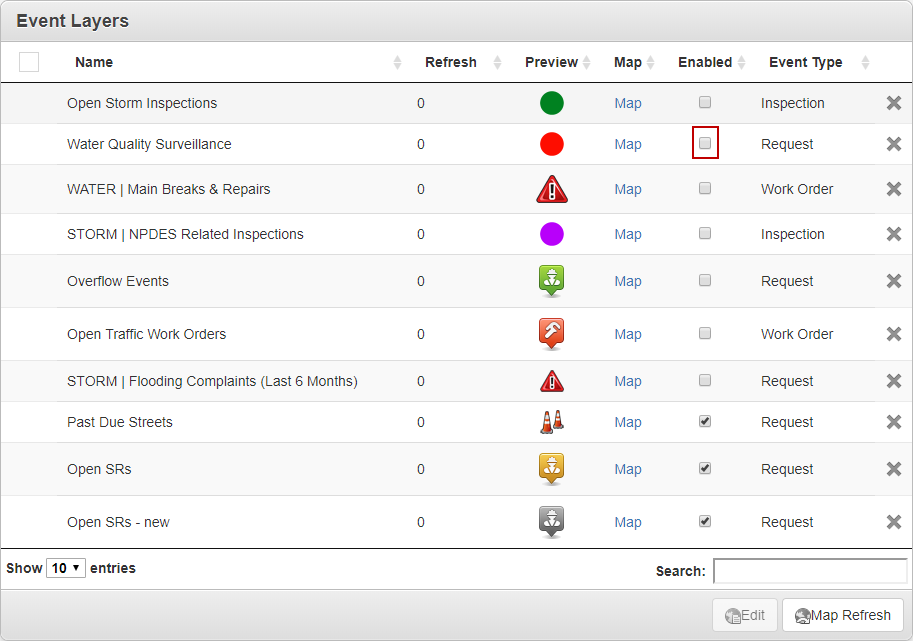Click the traffic cones icon for Past Due Streets
This screenshot has width=913, height=641.
(x=552, y=422)
